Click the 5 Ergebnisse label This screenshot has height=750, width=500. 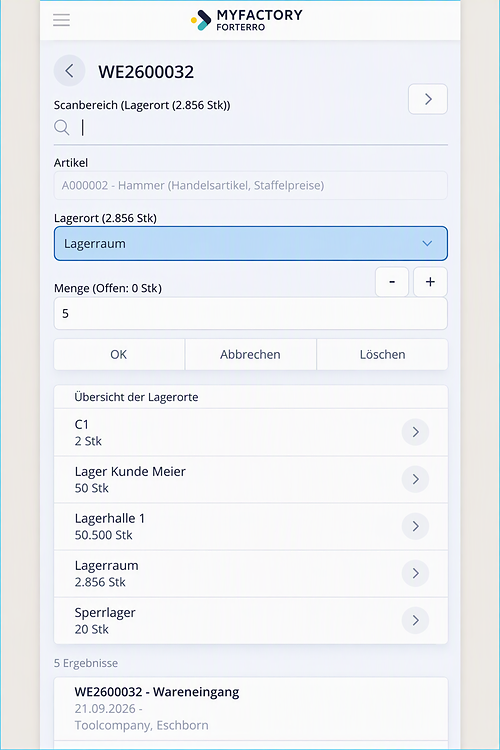(86, 663)
